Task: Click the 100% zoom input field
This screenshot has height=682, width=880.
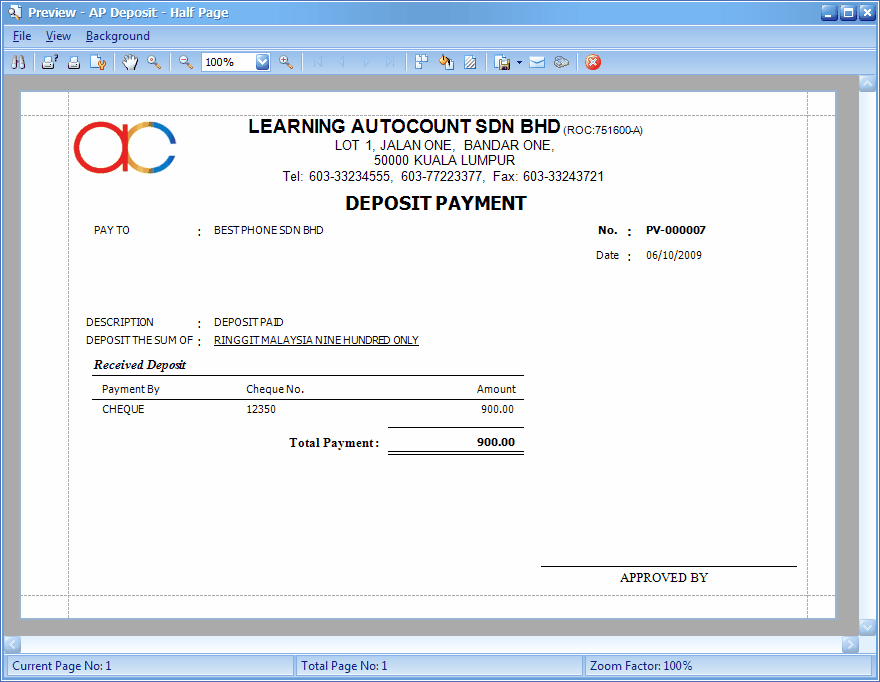Action: (x=229, y=62)
